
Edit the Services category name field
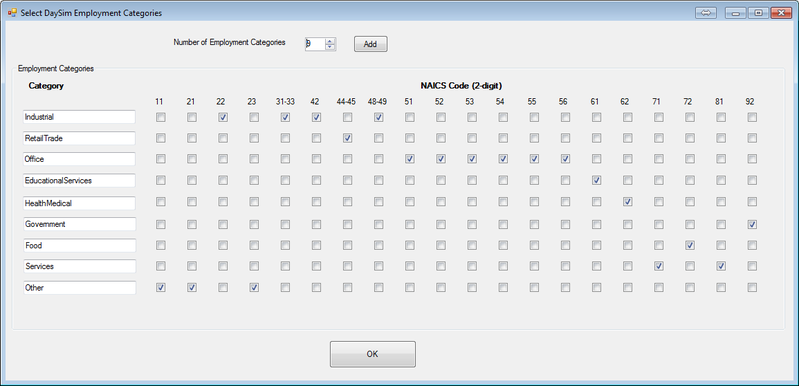79,266
